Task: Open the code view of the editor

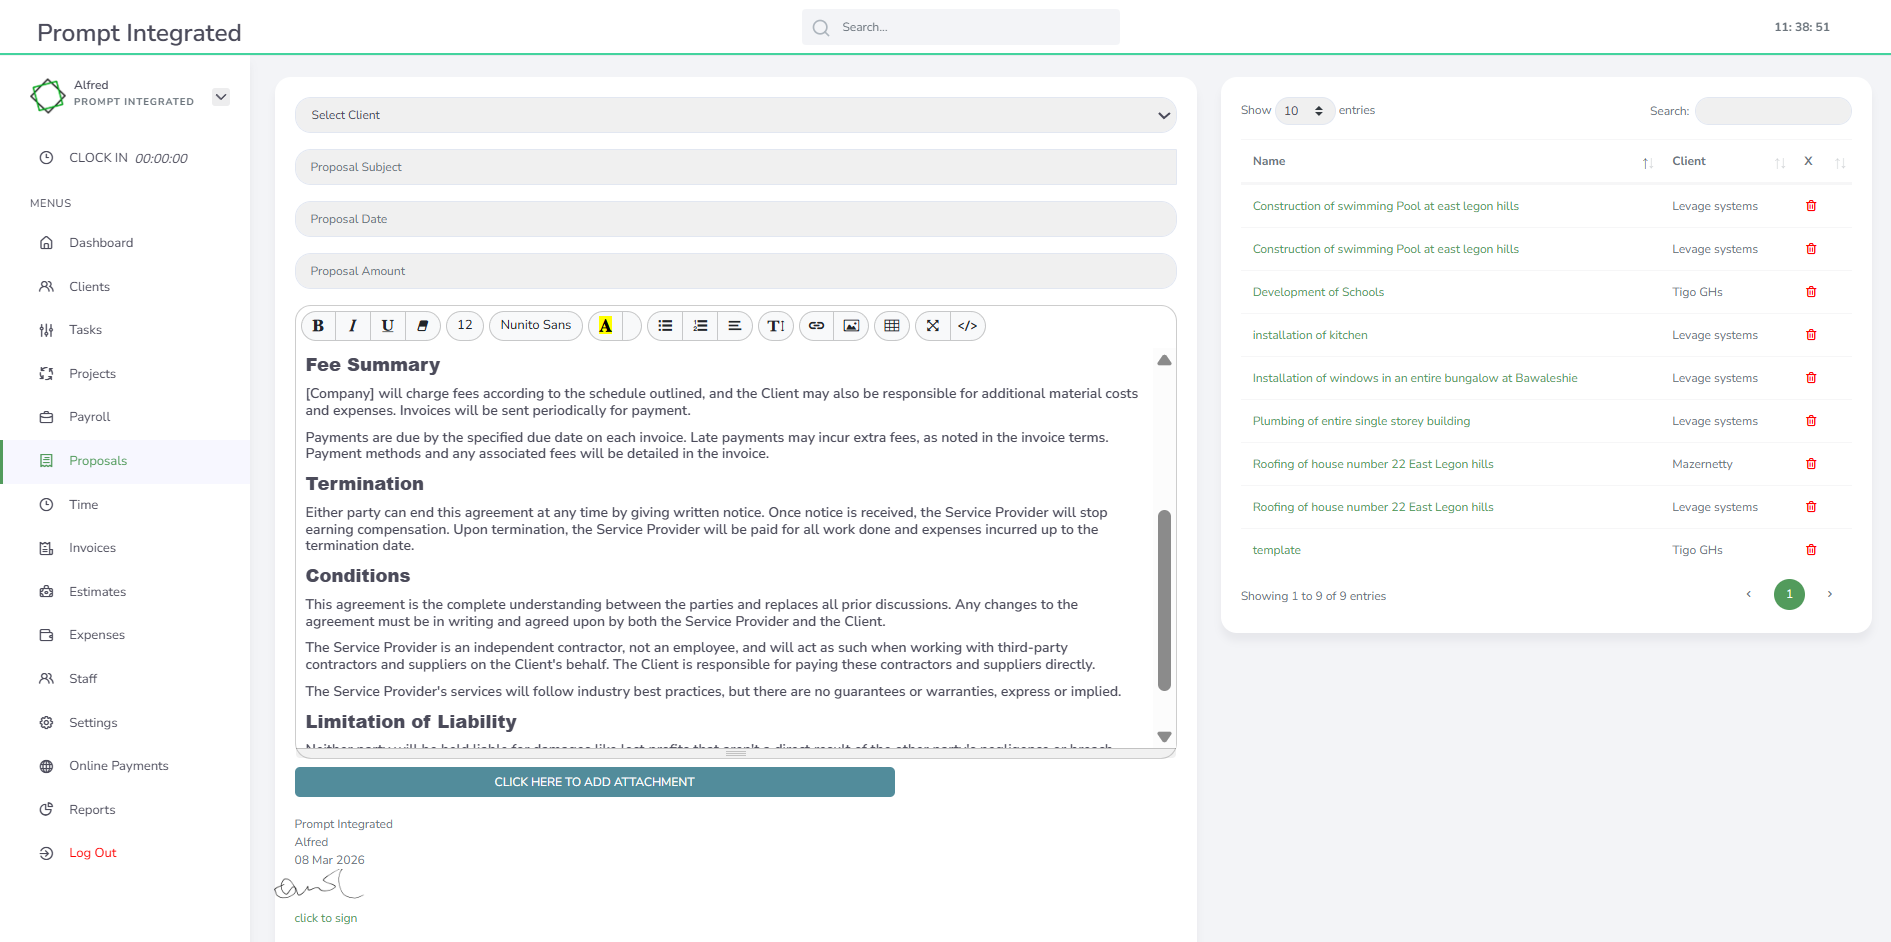Action: click(x=967, y=326)
